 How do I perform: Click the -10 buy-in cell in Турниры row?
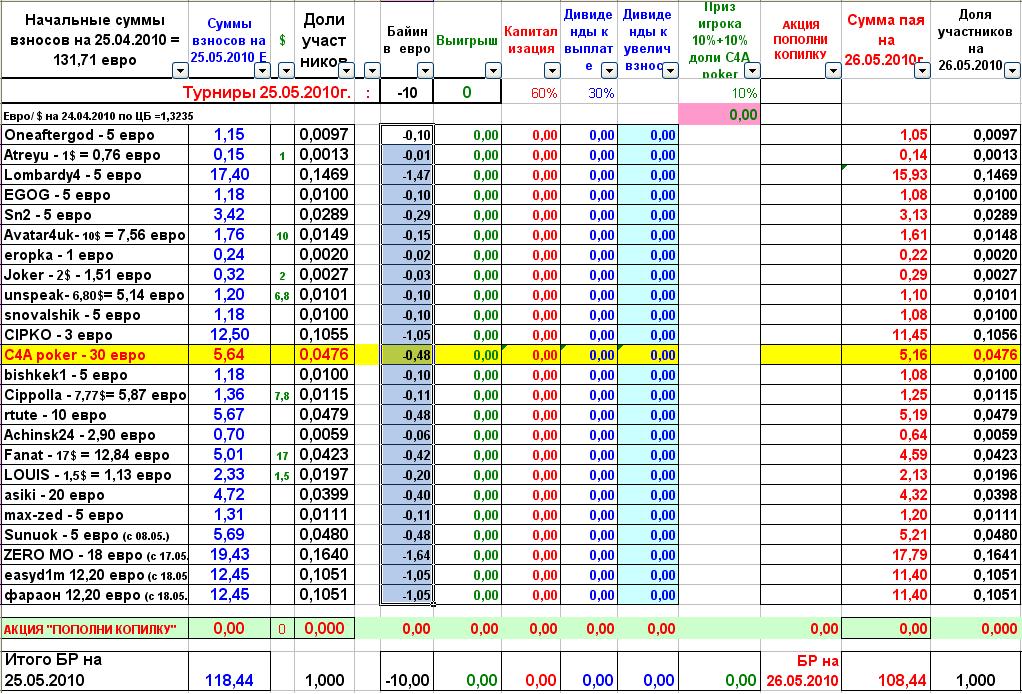407,93
